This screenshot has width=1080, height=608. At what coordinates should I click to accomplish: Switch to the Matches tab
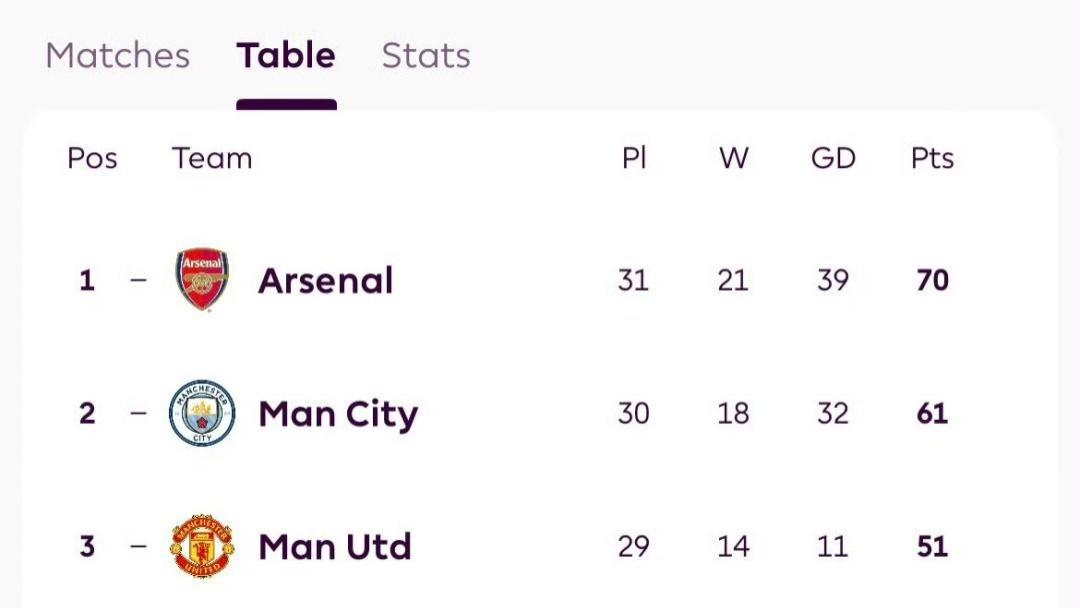tap(117, 55)
